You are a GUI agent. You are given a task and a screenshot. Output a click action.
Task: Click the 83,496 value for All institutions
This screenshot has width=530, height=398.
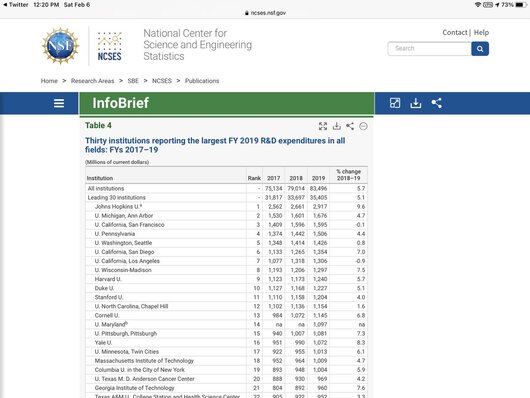tap(318, 188)
